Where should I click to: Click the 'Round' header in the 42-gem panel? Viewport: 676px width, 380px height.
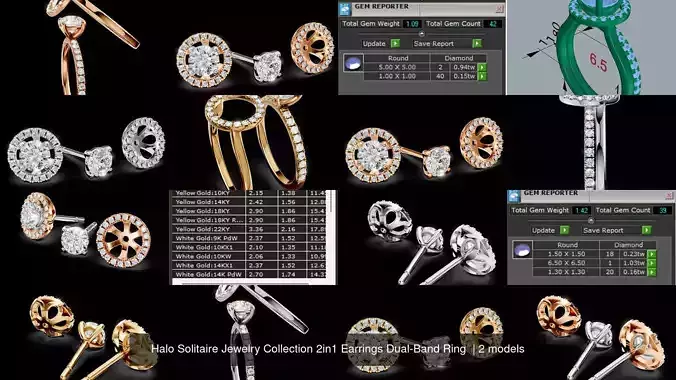tap(398, 58)
